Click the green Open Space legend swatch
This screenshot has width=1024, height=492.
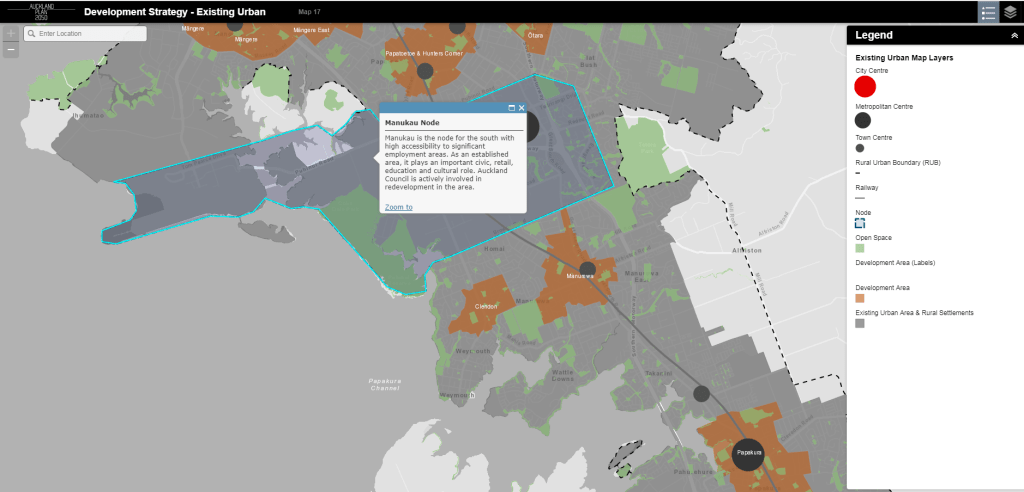860,248
